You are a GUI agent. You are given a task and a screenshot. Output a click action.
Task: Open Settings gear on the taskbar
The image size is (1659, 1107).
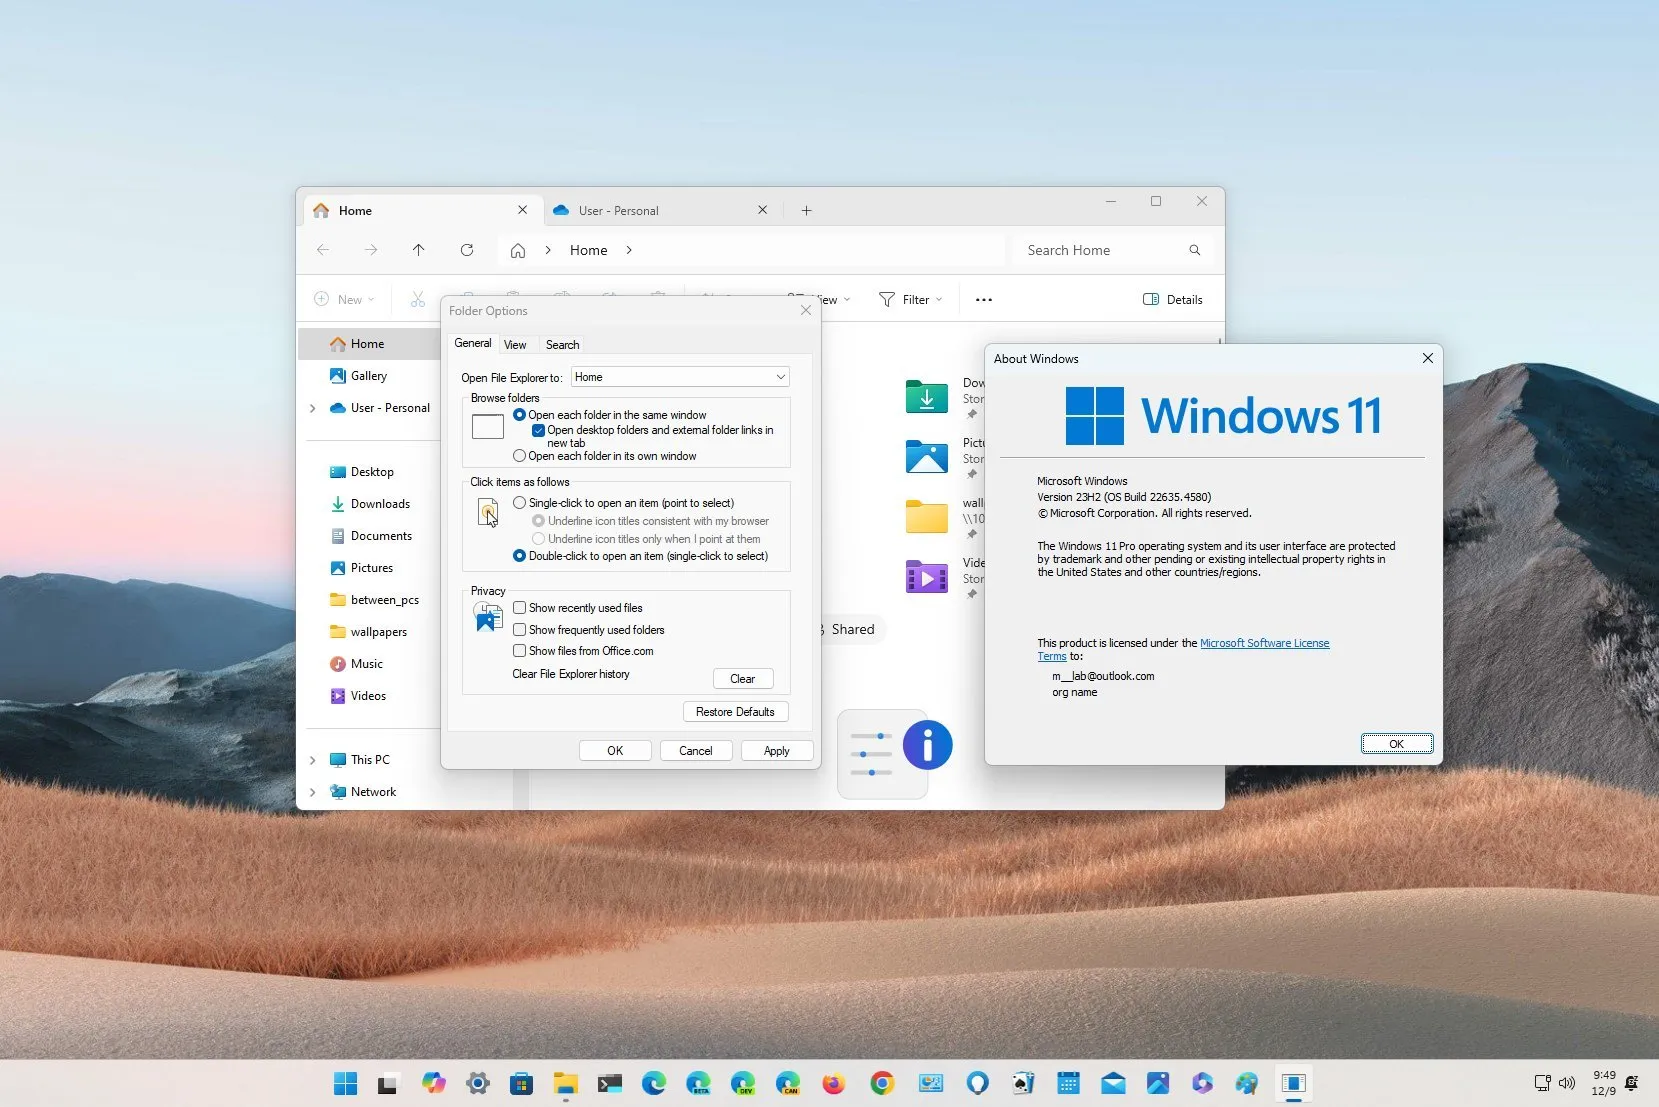pos(478,1083)
